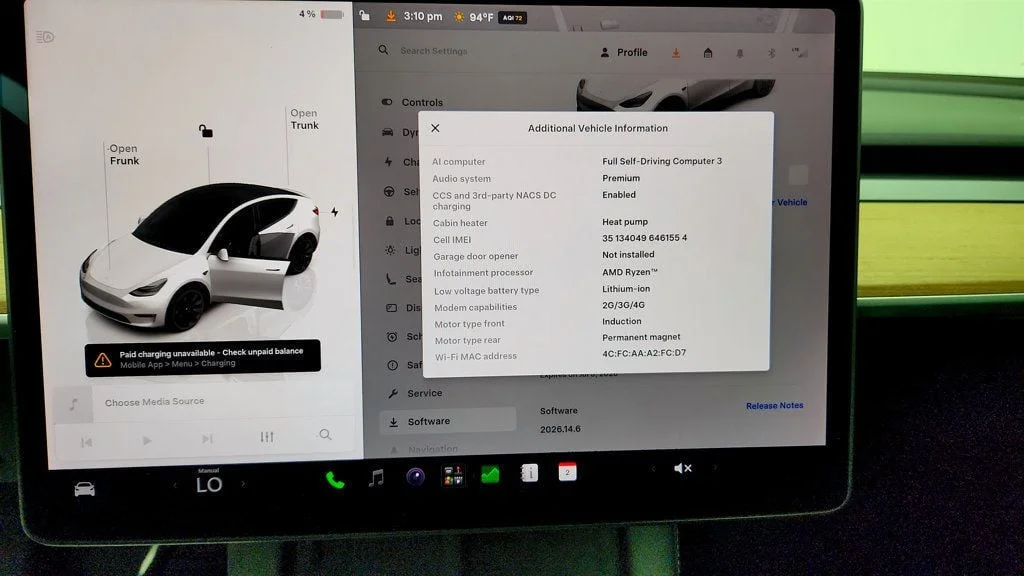The width and height of the screenshot is (1024, 576).
Task: Tap the 3:10 pm clock
Action: point(423,16)
